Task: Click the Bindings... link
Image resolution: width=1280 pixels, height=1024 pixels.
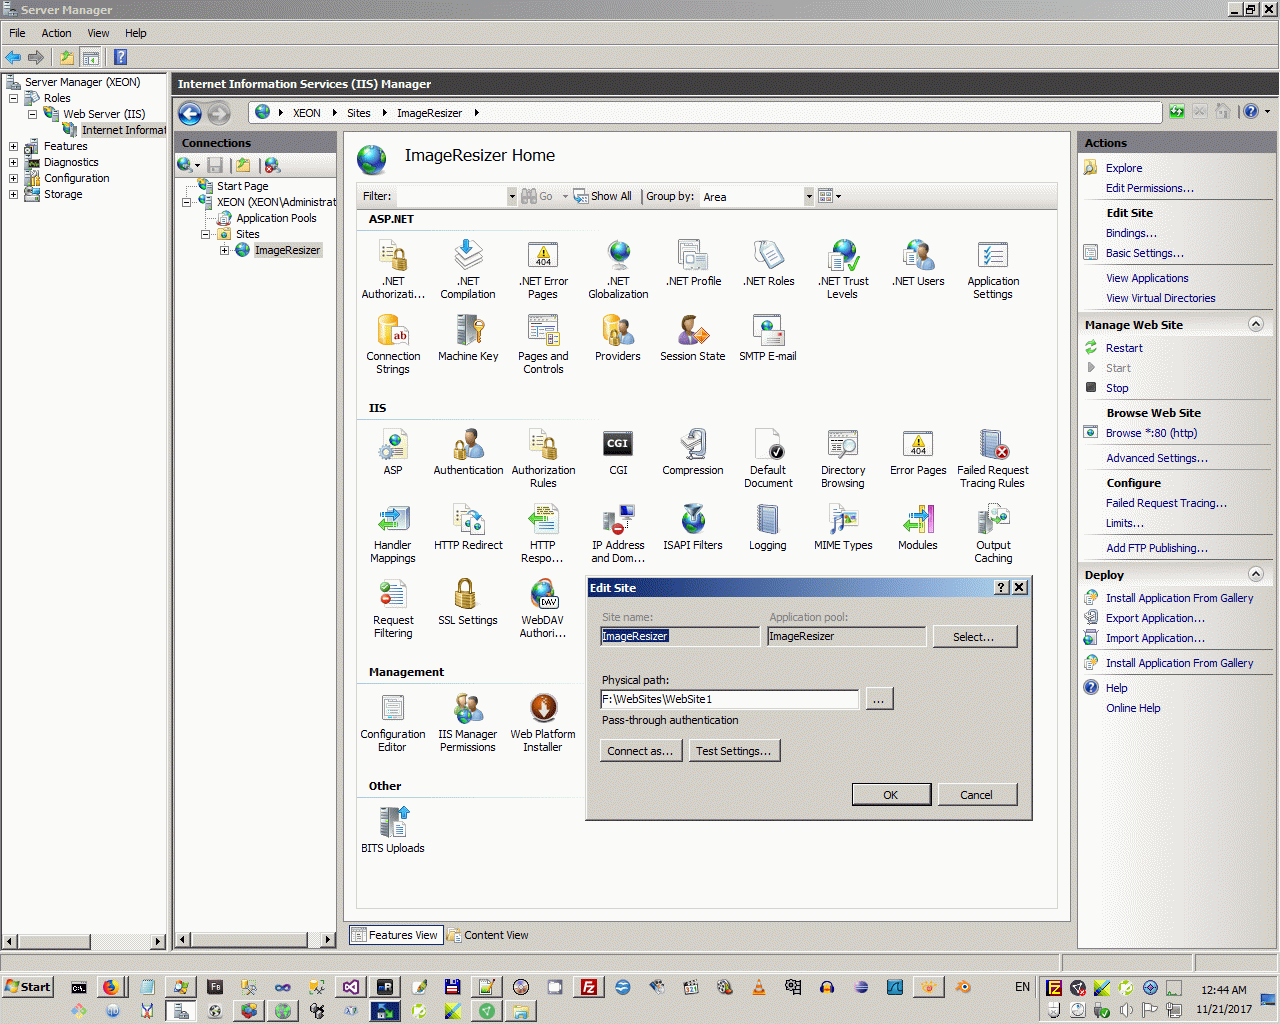Action: coord(1131,233)
